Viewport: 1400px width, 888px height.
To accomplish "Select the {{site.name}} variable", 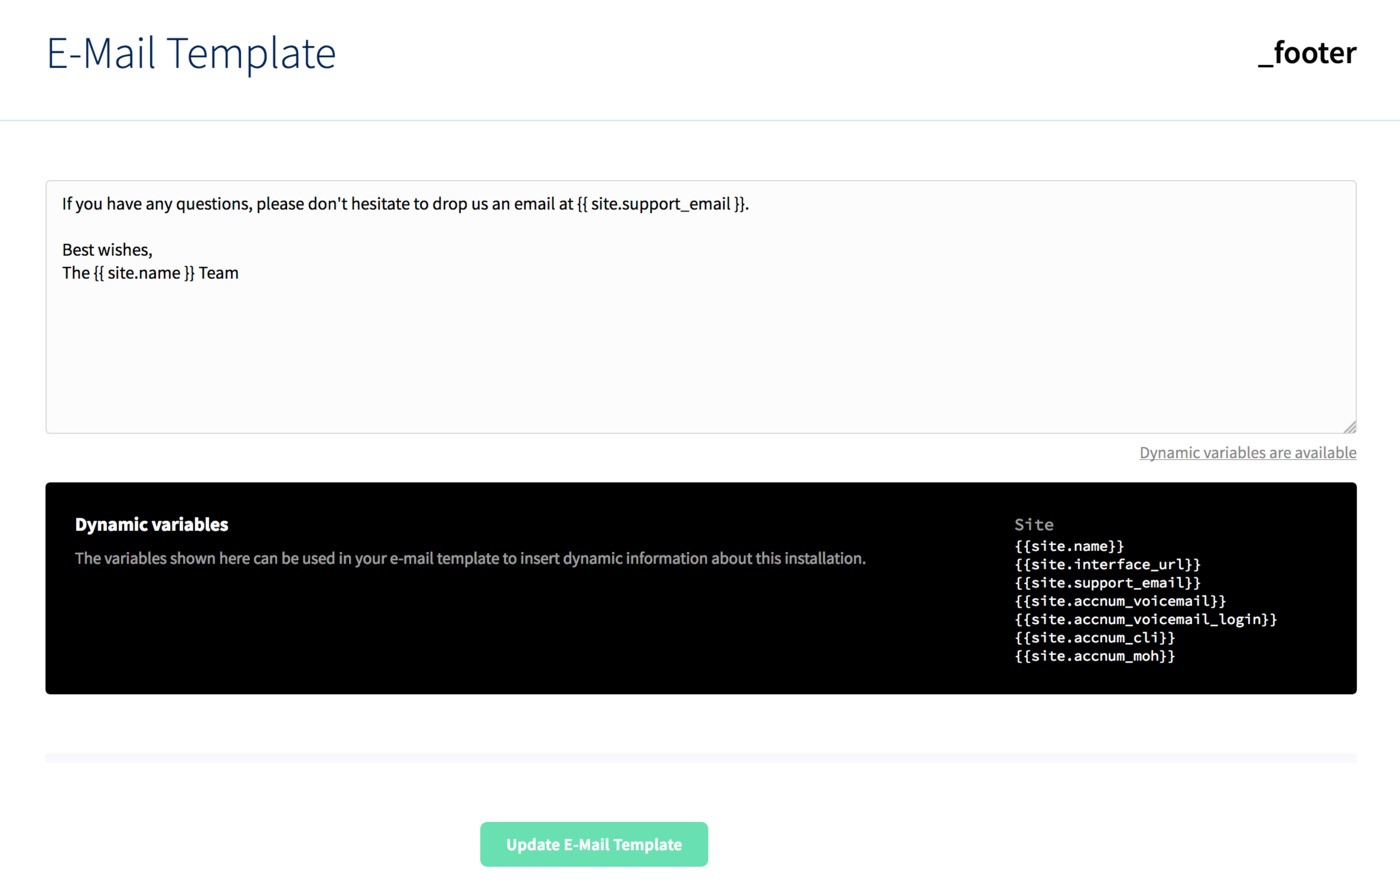I will [x=1069, y=546].
